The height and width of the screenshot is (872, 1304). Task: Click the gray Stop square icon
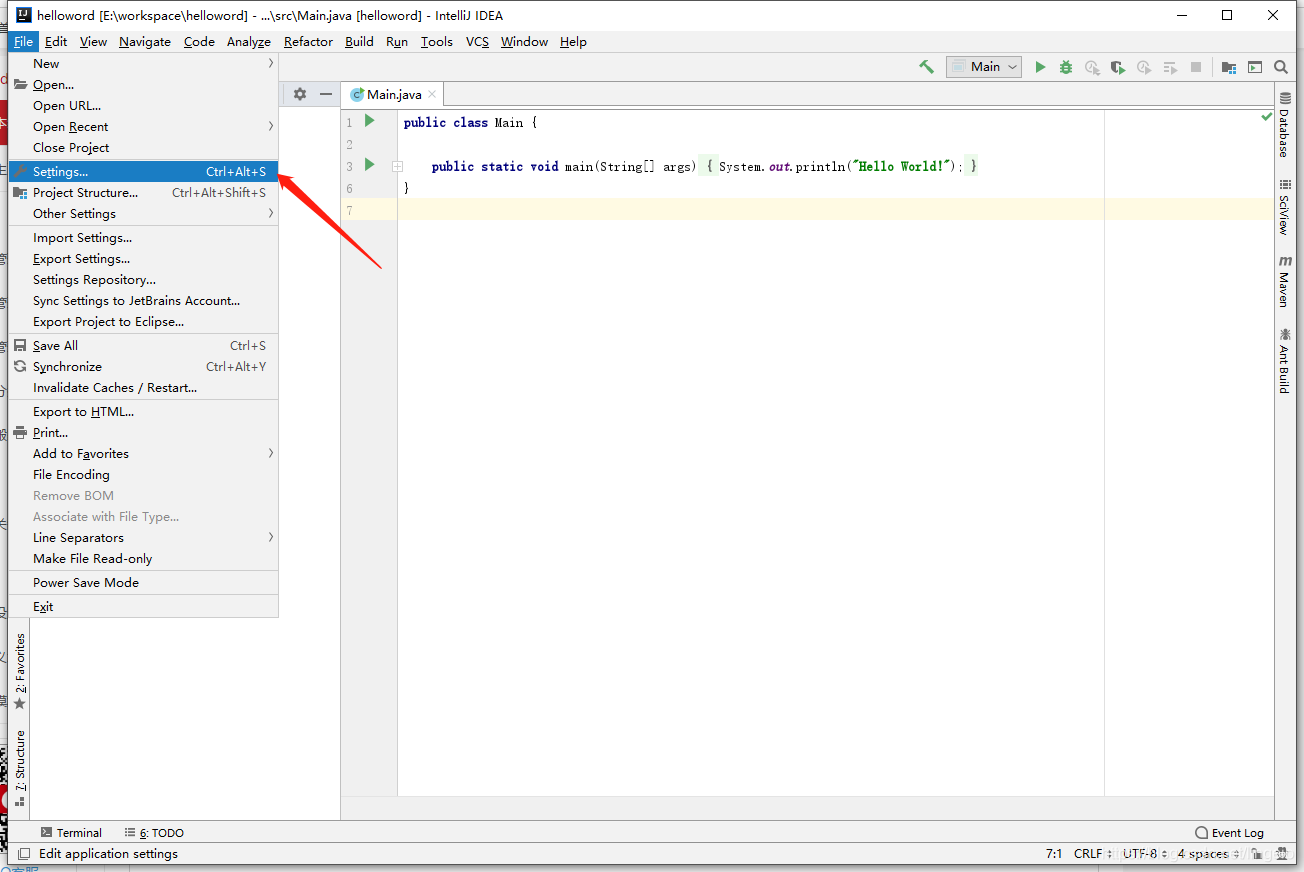pos(1196,67)
